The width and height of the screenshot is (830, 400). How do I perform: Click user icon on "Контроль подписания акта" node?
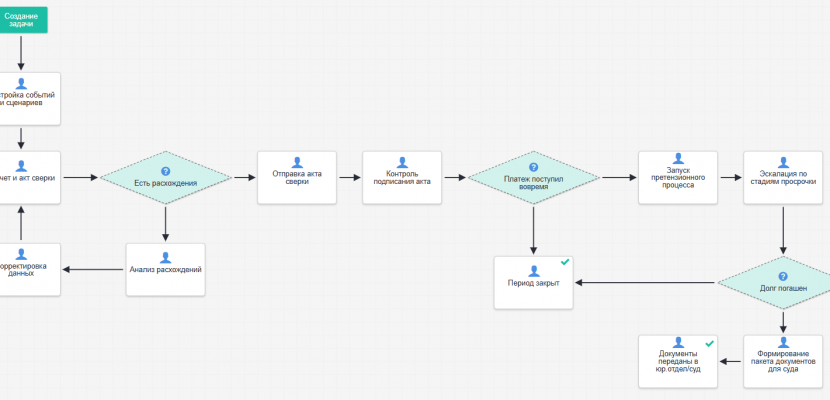(402, 162)
